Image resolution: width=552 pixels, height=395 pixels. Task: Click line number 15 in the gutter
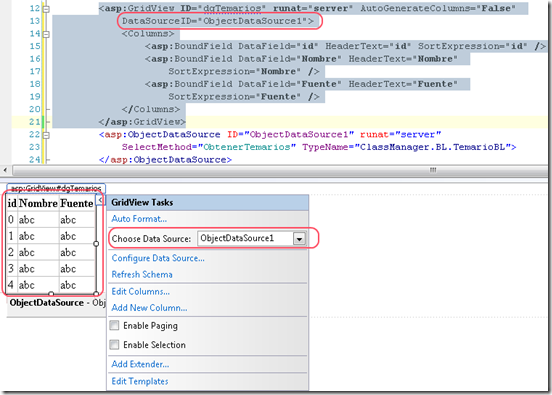point(35,46)
